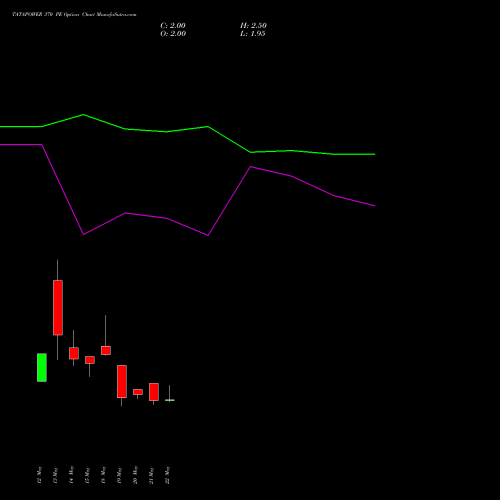Click the TATAPOWER 370 PE chart title

click(x=74, y=15)
